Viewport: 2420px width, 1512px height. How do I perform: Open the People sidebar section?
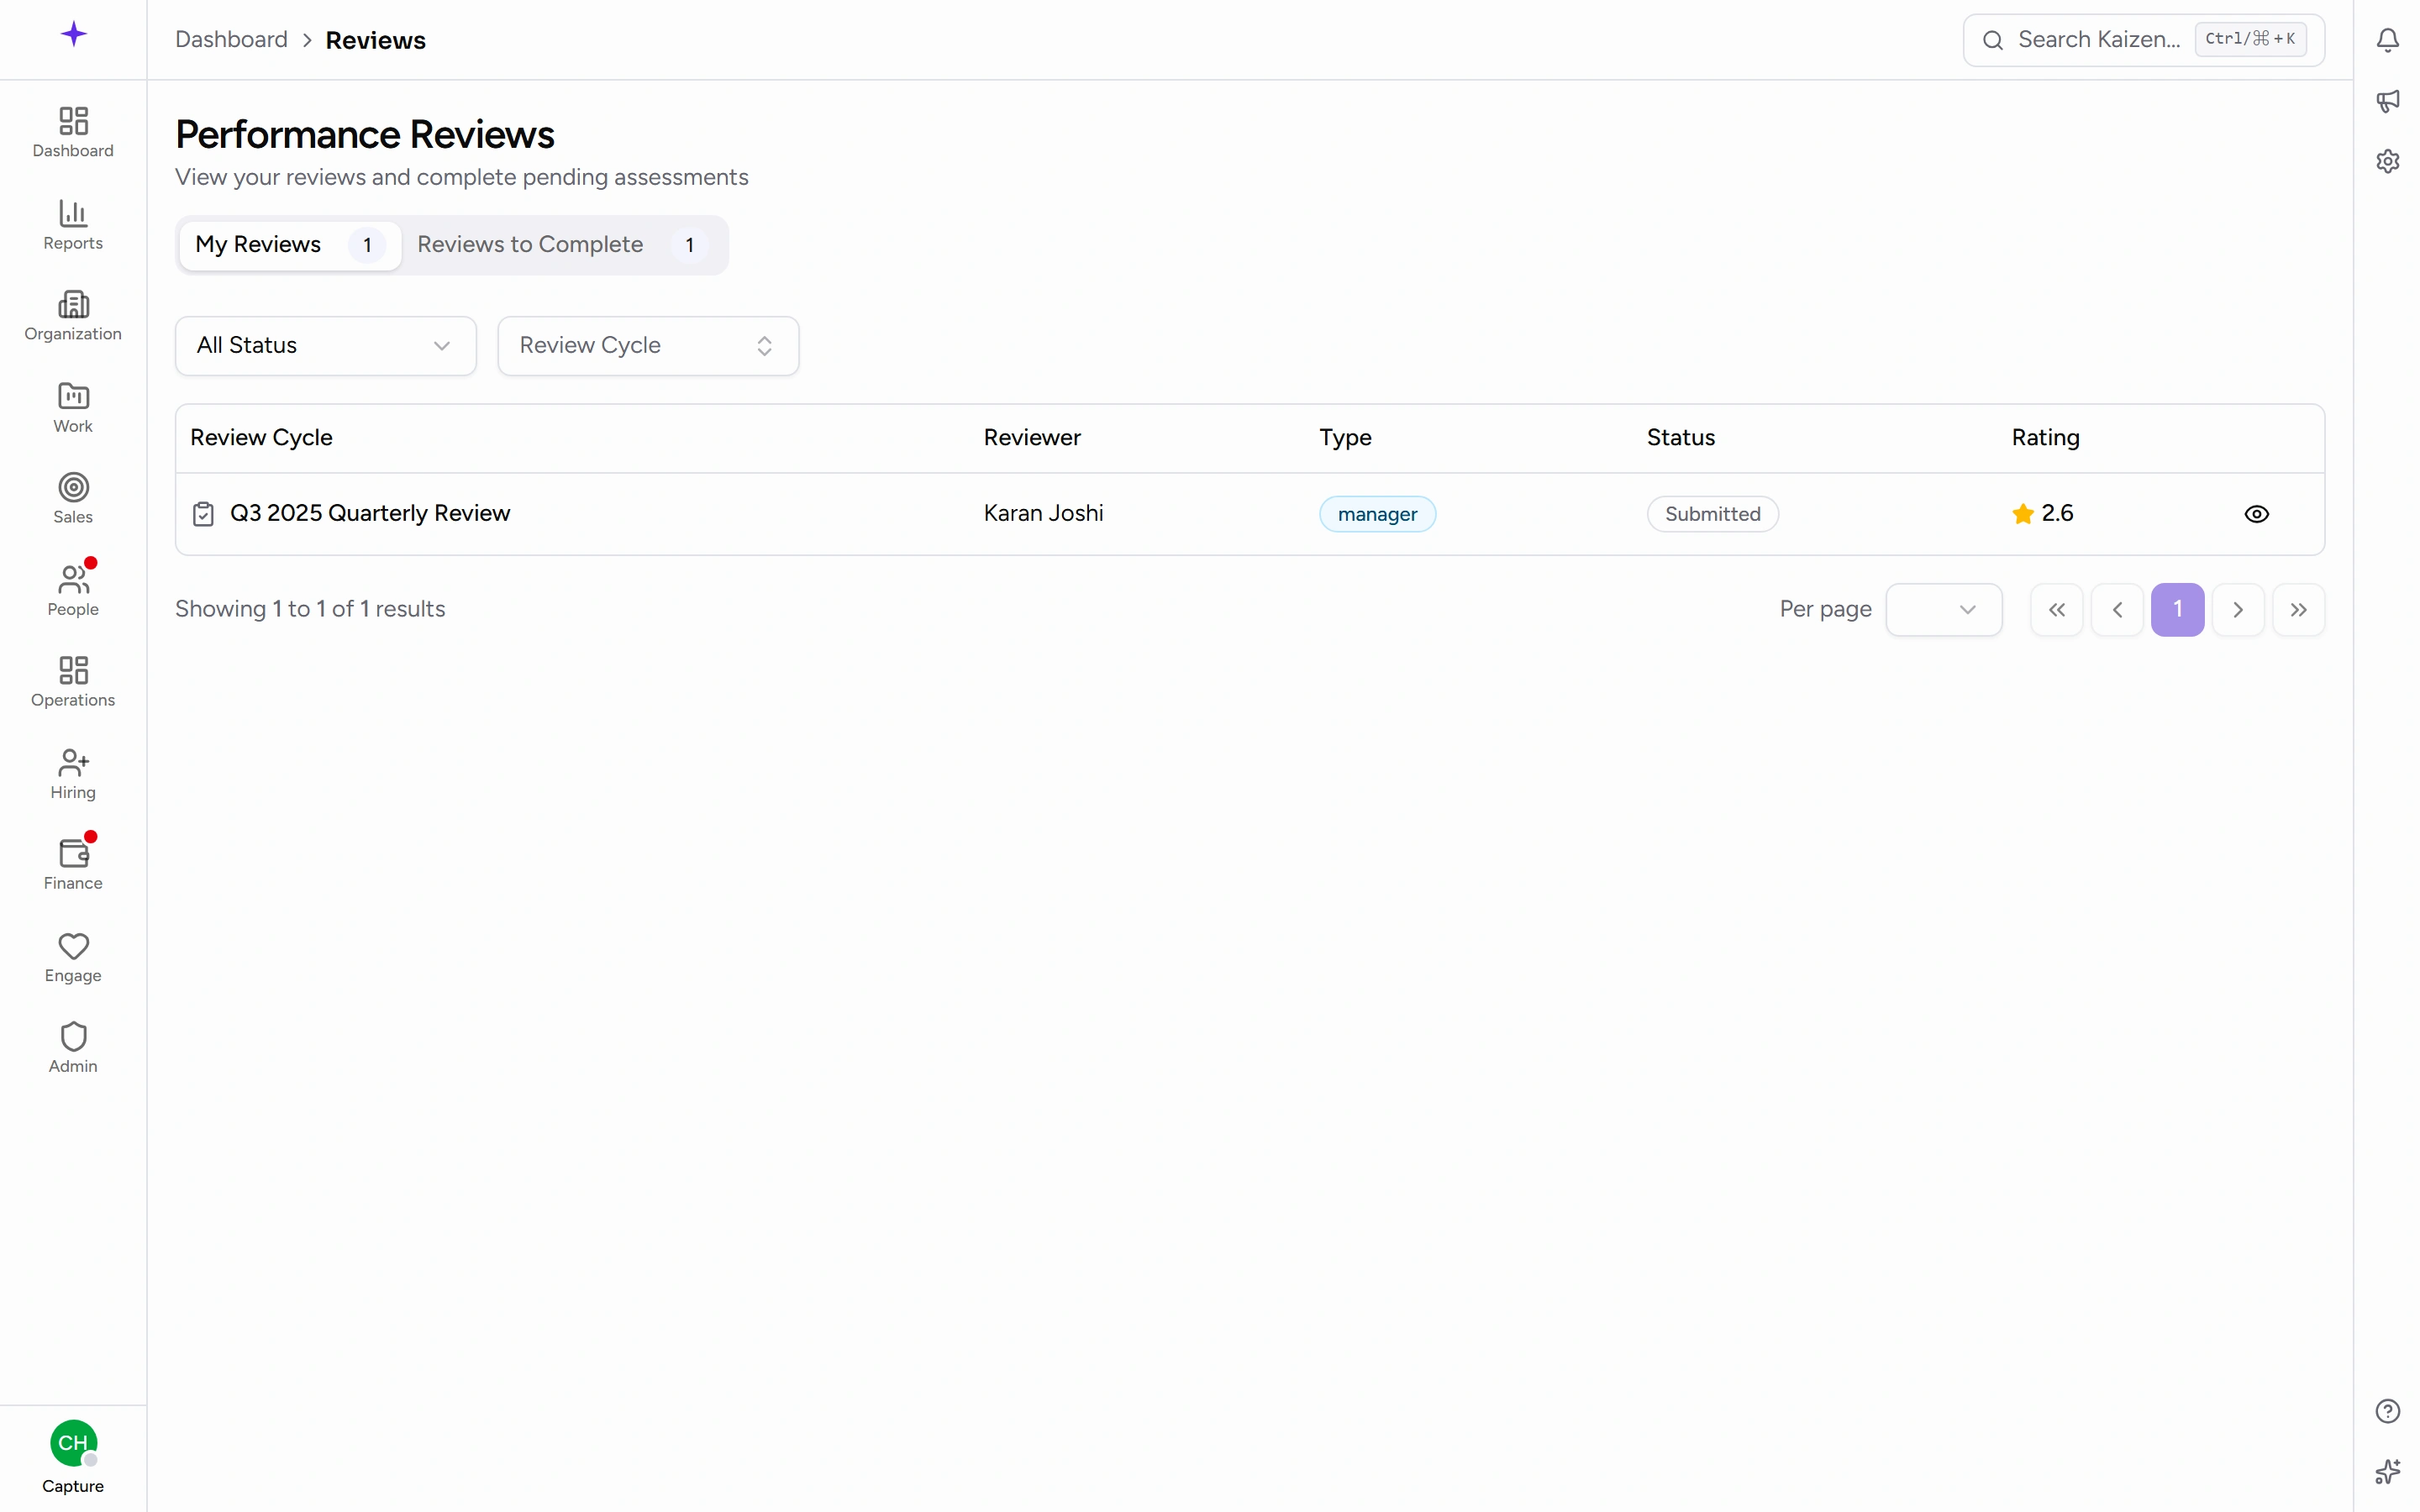coord(73,590)
